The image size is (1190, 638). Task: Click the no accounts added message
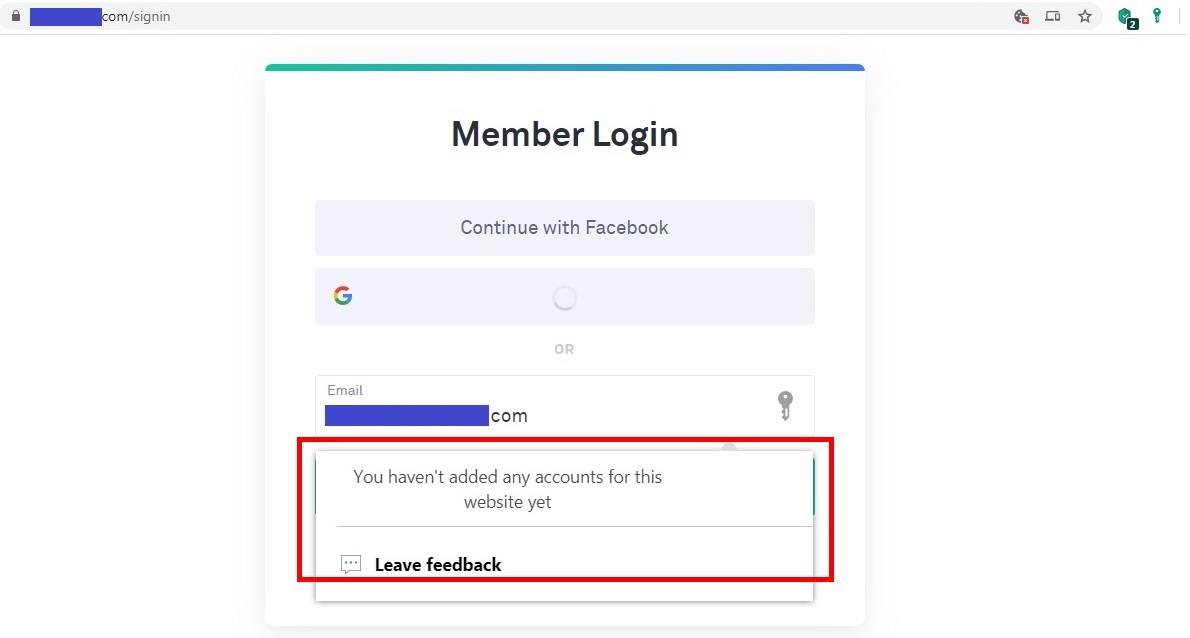tap(508, 489)
